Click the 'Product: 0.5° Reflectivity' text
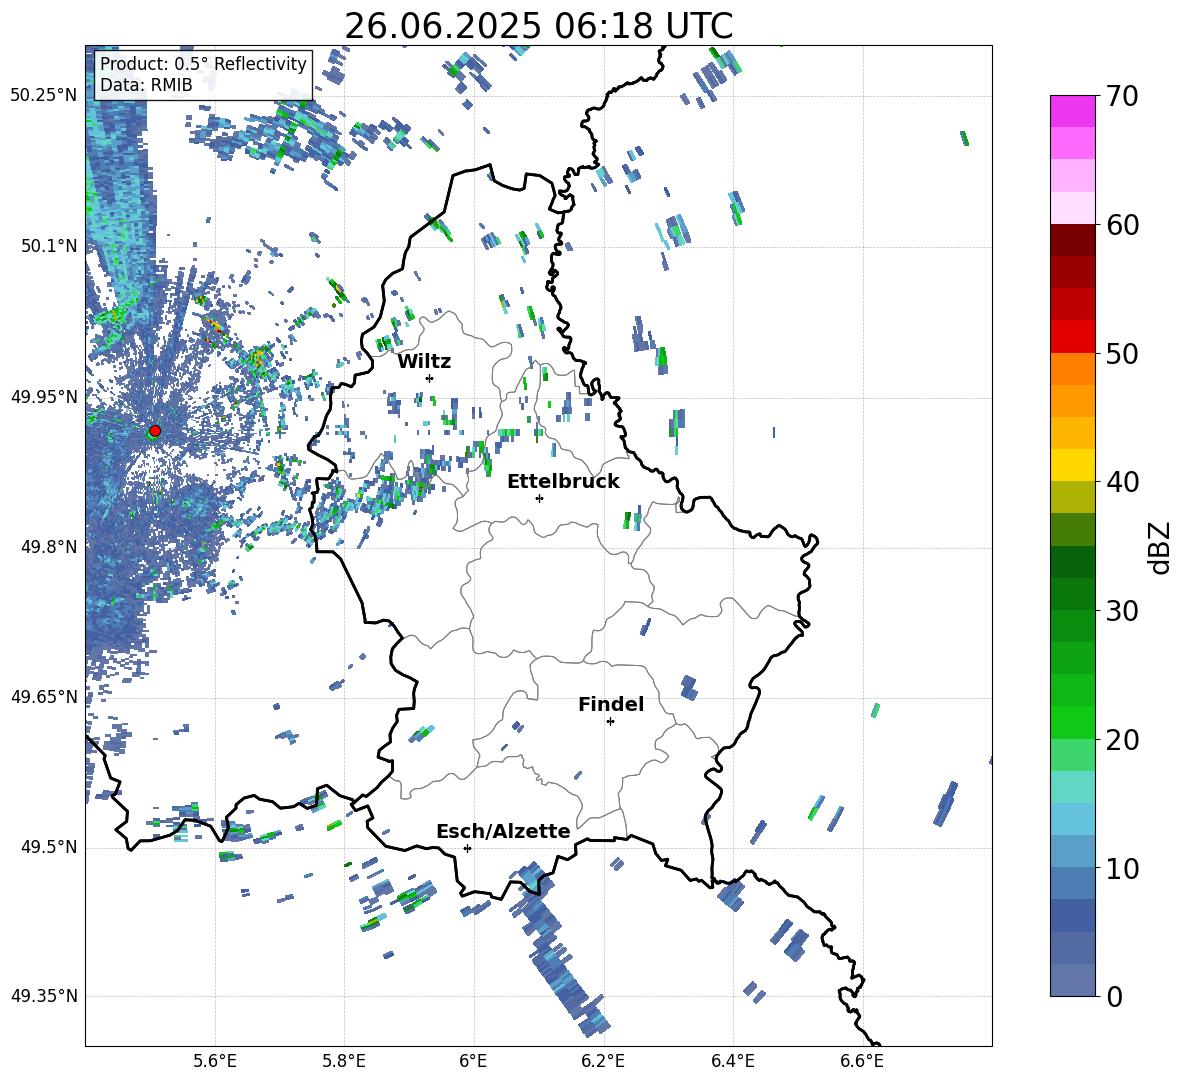This screenshot has height=1081, width=1184. click(203, 63)
